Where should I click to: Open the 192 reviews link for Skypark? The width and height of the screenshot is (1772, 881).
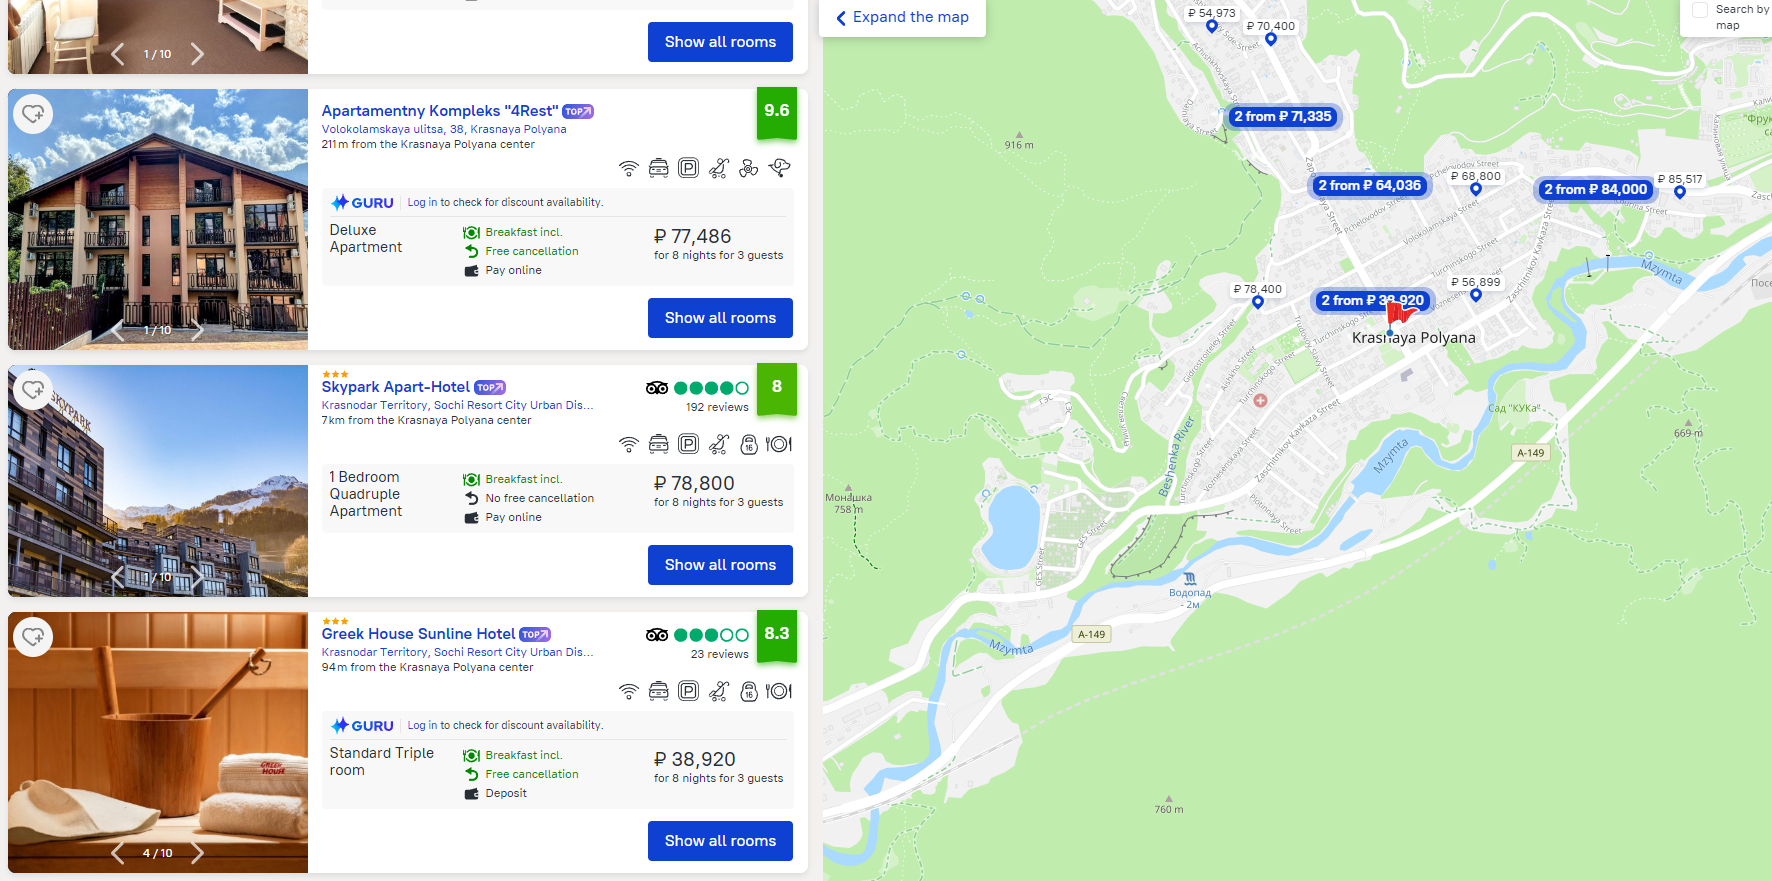pyautogui.click(x=717, y=408)
